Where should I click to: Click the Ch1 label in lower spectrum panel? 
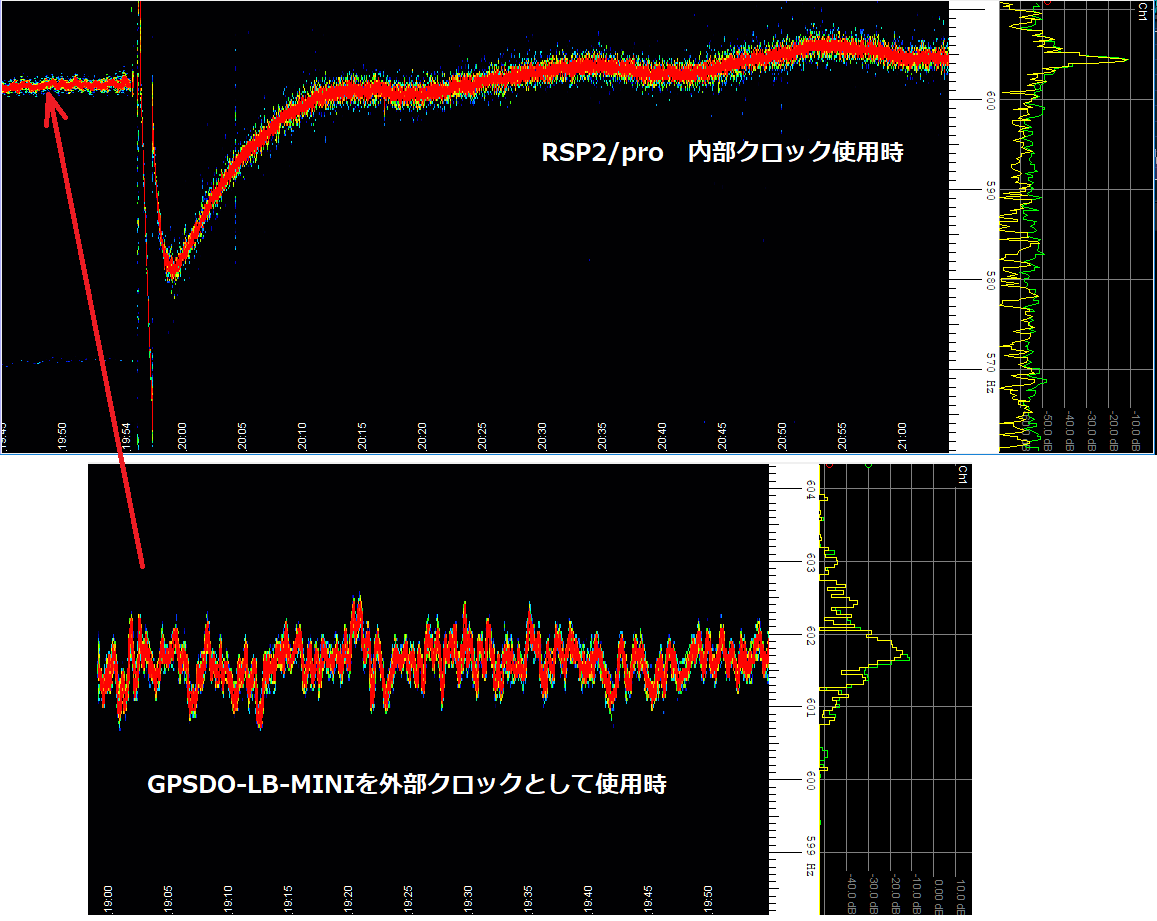point(962,475)
